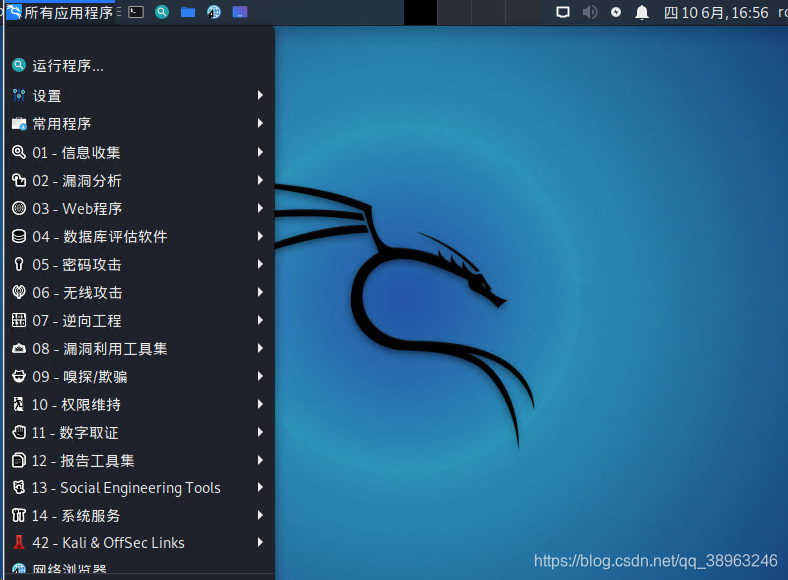Open the 所有应用程序 applications menu button
Viewport: 788px width, 580px height.
pyautogui.click(x=60, y=12)
